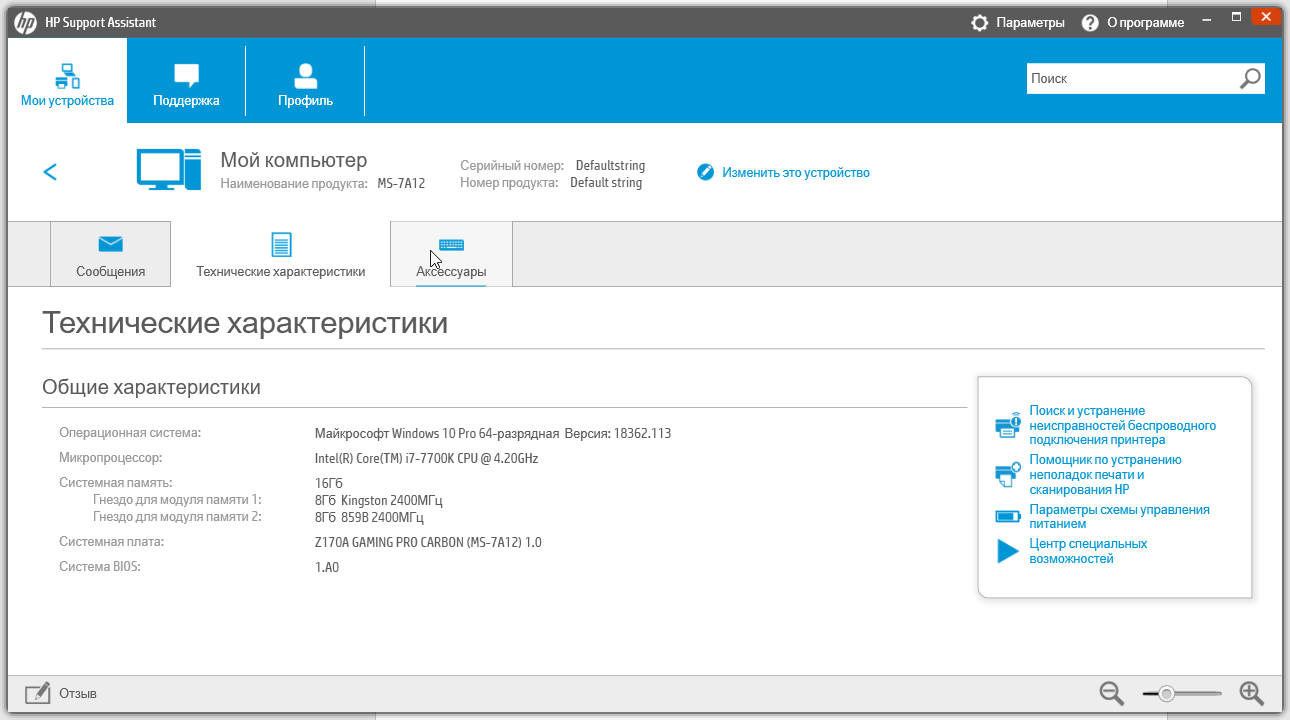Click the search magnifier icon
The image size is (1290, 720).
[1251, 78]
